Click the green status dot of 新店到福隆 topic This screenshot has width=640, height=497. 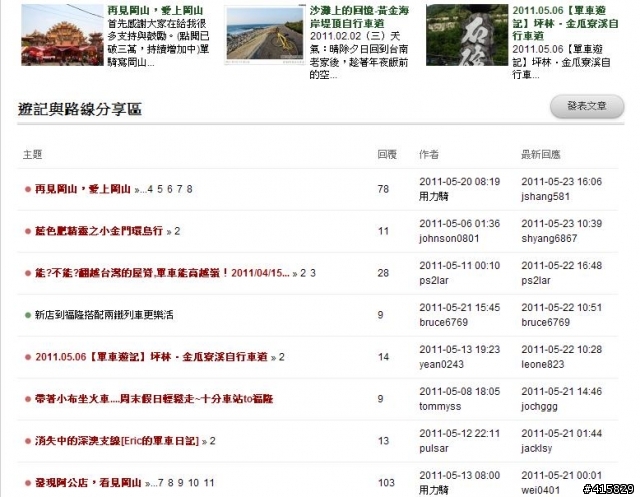pos(28,315)
